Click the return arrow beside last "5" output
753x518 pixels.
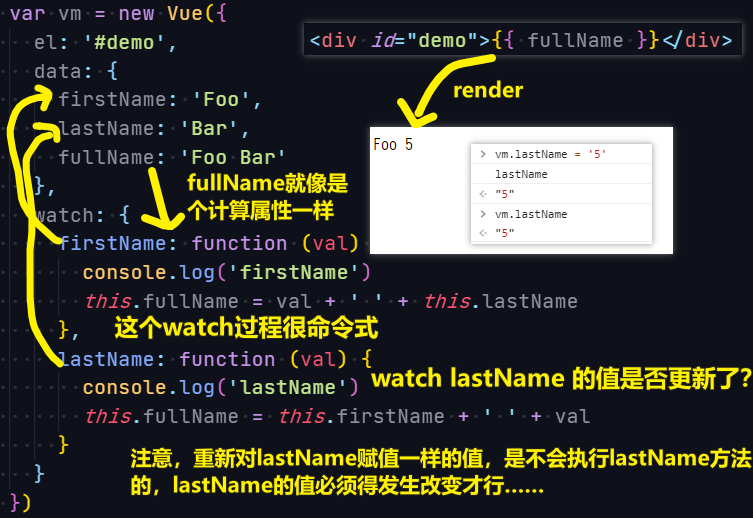click(483, 233)
